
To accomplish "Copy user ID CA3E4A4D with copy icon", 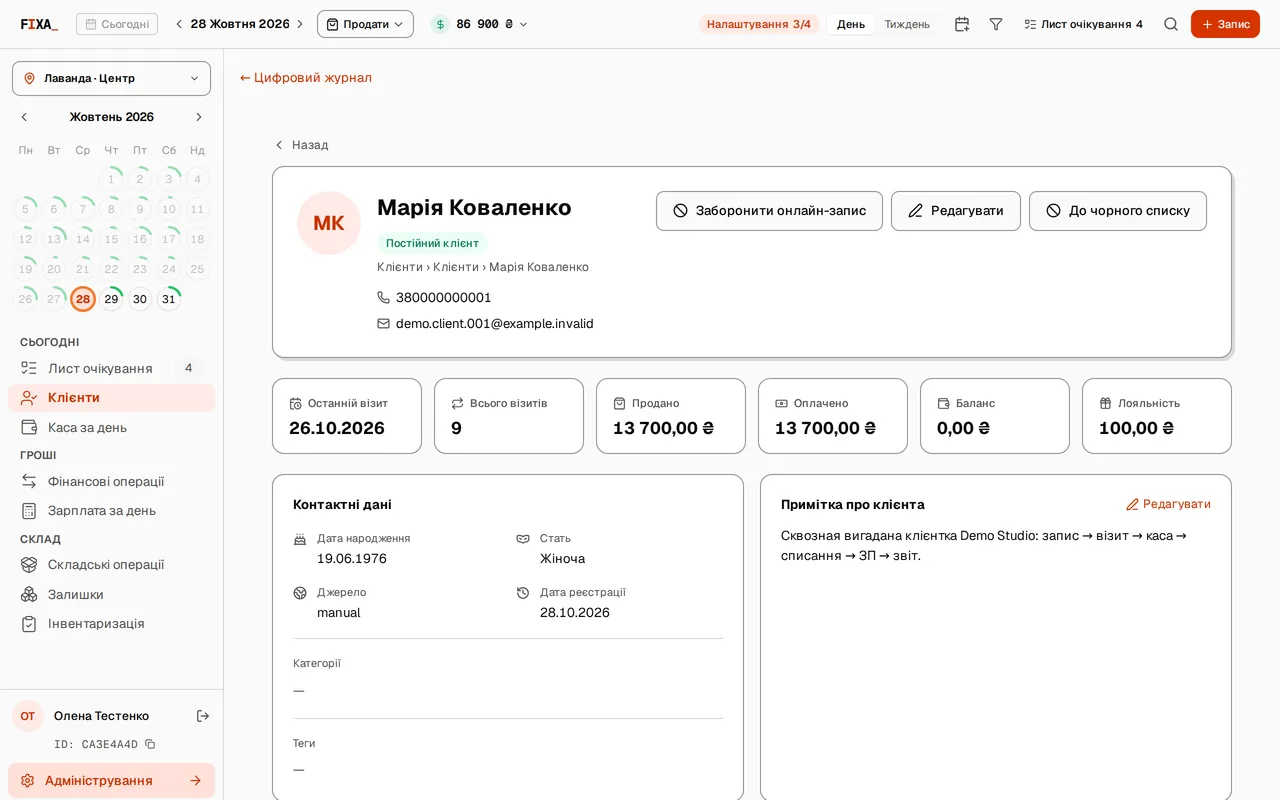I will click(x=150, y=744).
